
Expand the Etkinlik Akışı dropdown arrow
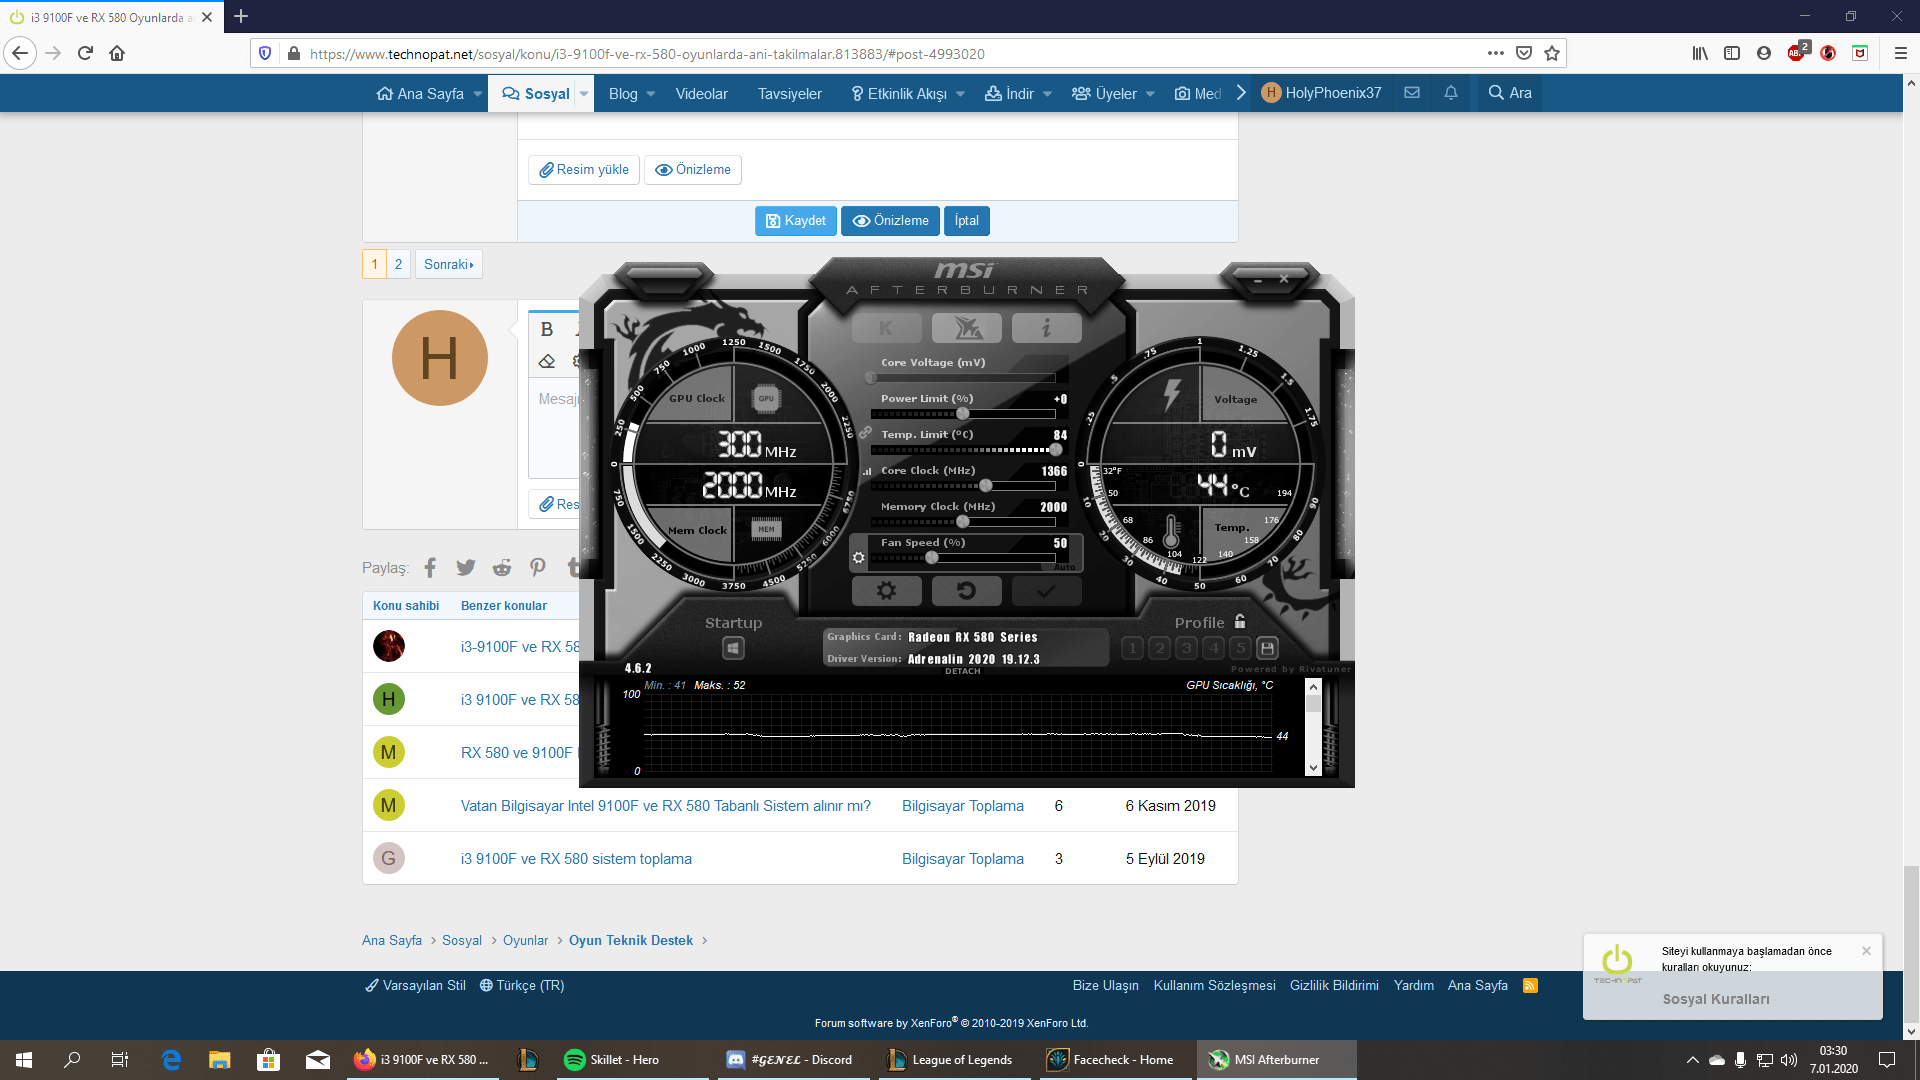click(x=960, y=94)
